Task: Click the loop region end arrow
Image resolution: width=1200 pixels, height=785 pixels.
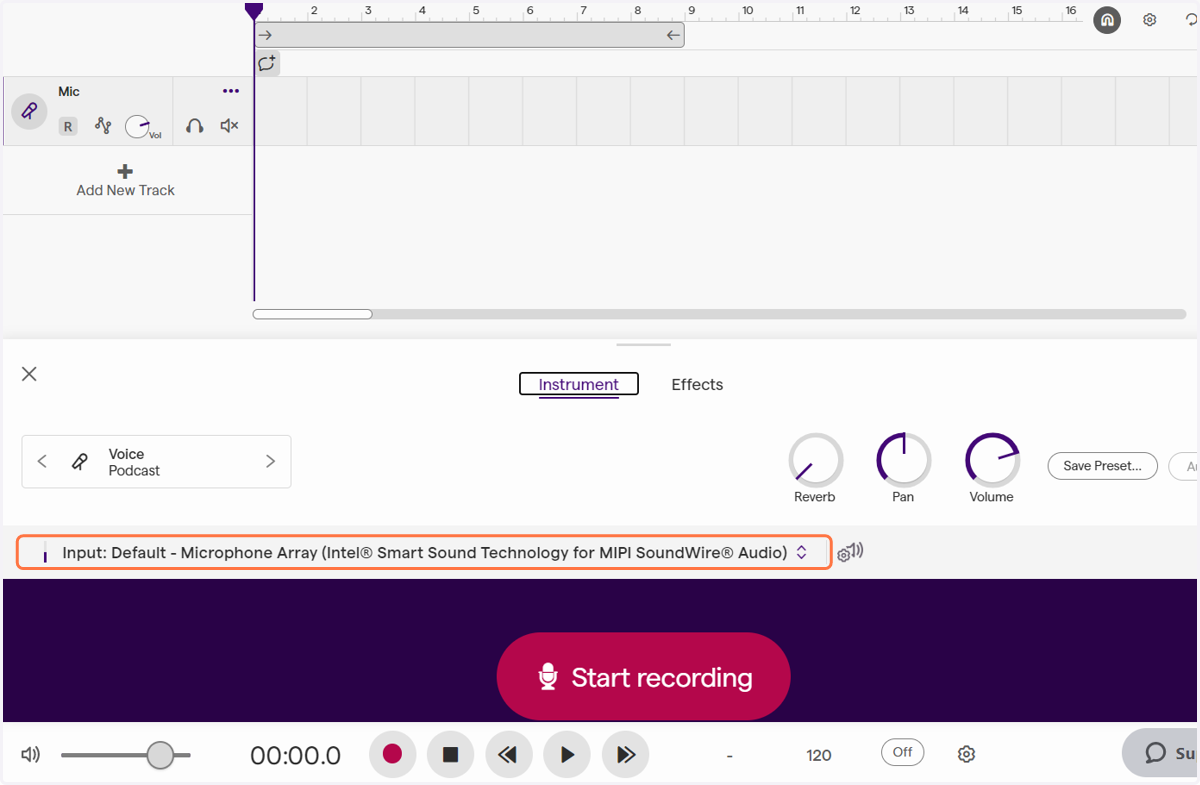Action: tap(674, 35)
